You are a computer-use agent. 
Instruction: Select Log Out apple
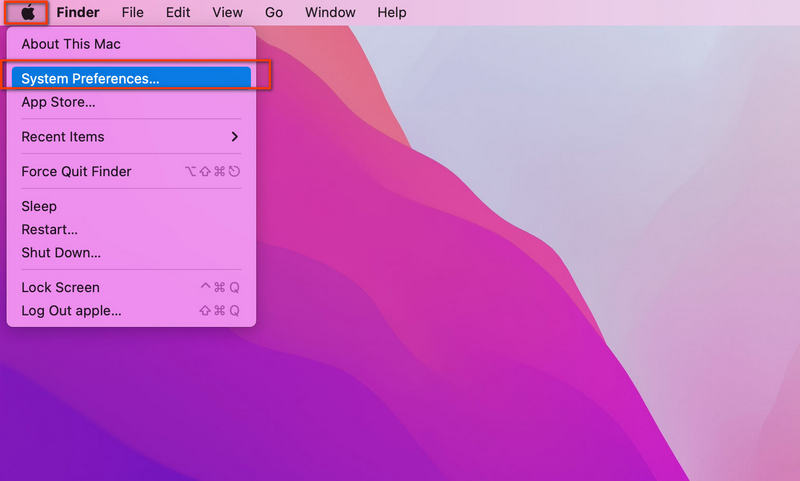[x=71, y=310]
